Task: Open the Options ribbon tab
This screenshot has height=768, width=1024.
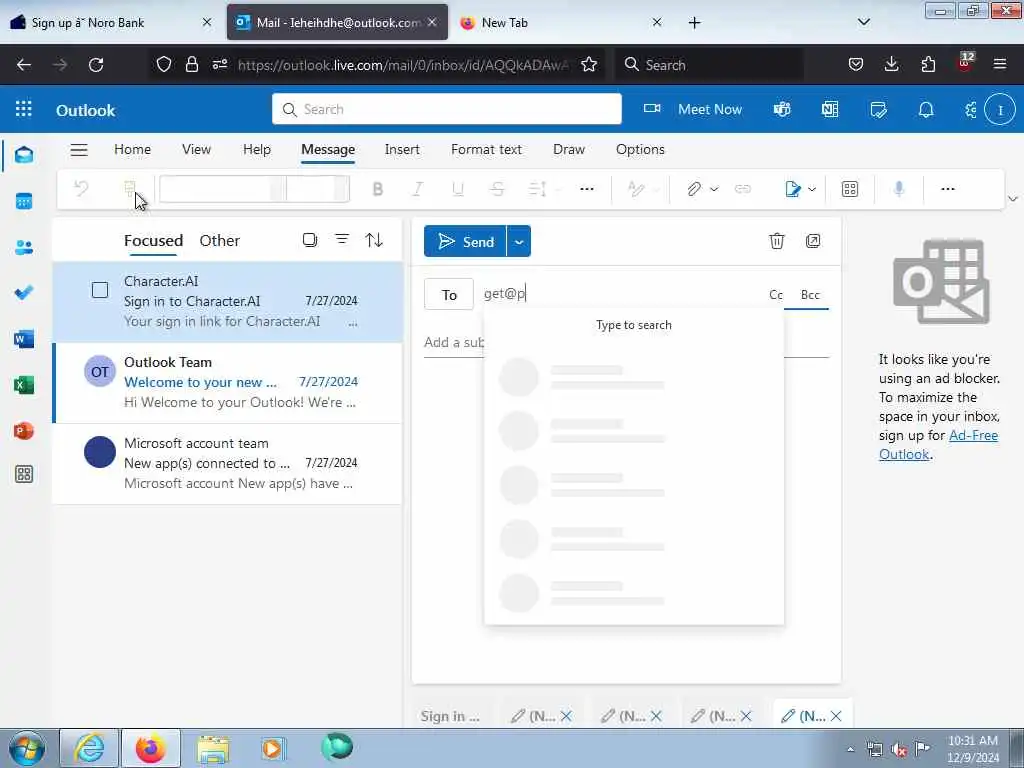Action: 640,150
